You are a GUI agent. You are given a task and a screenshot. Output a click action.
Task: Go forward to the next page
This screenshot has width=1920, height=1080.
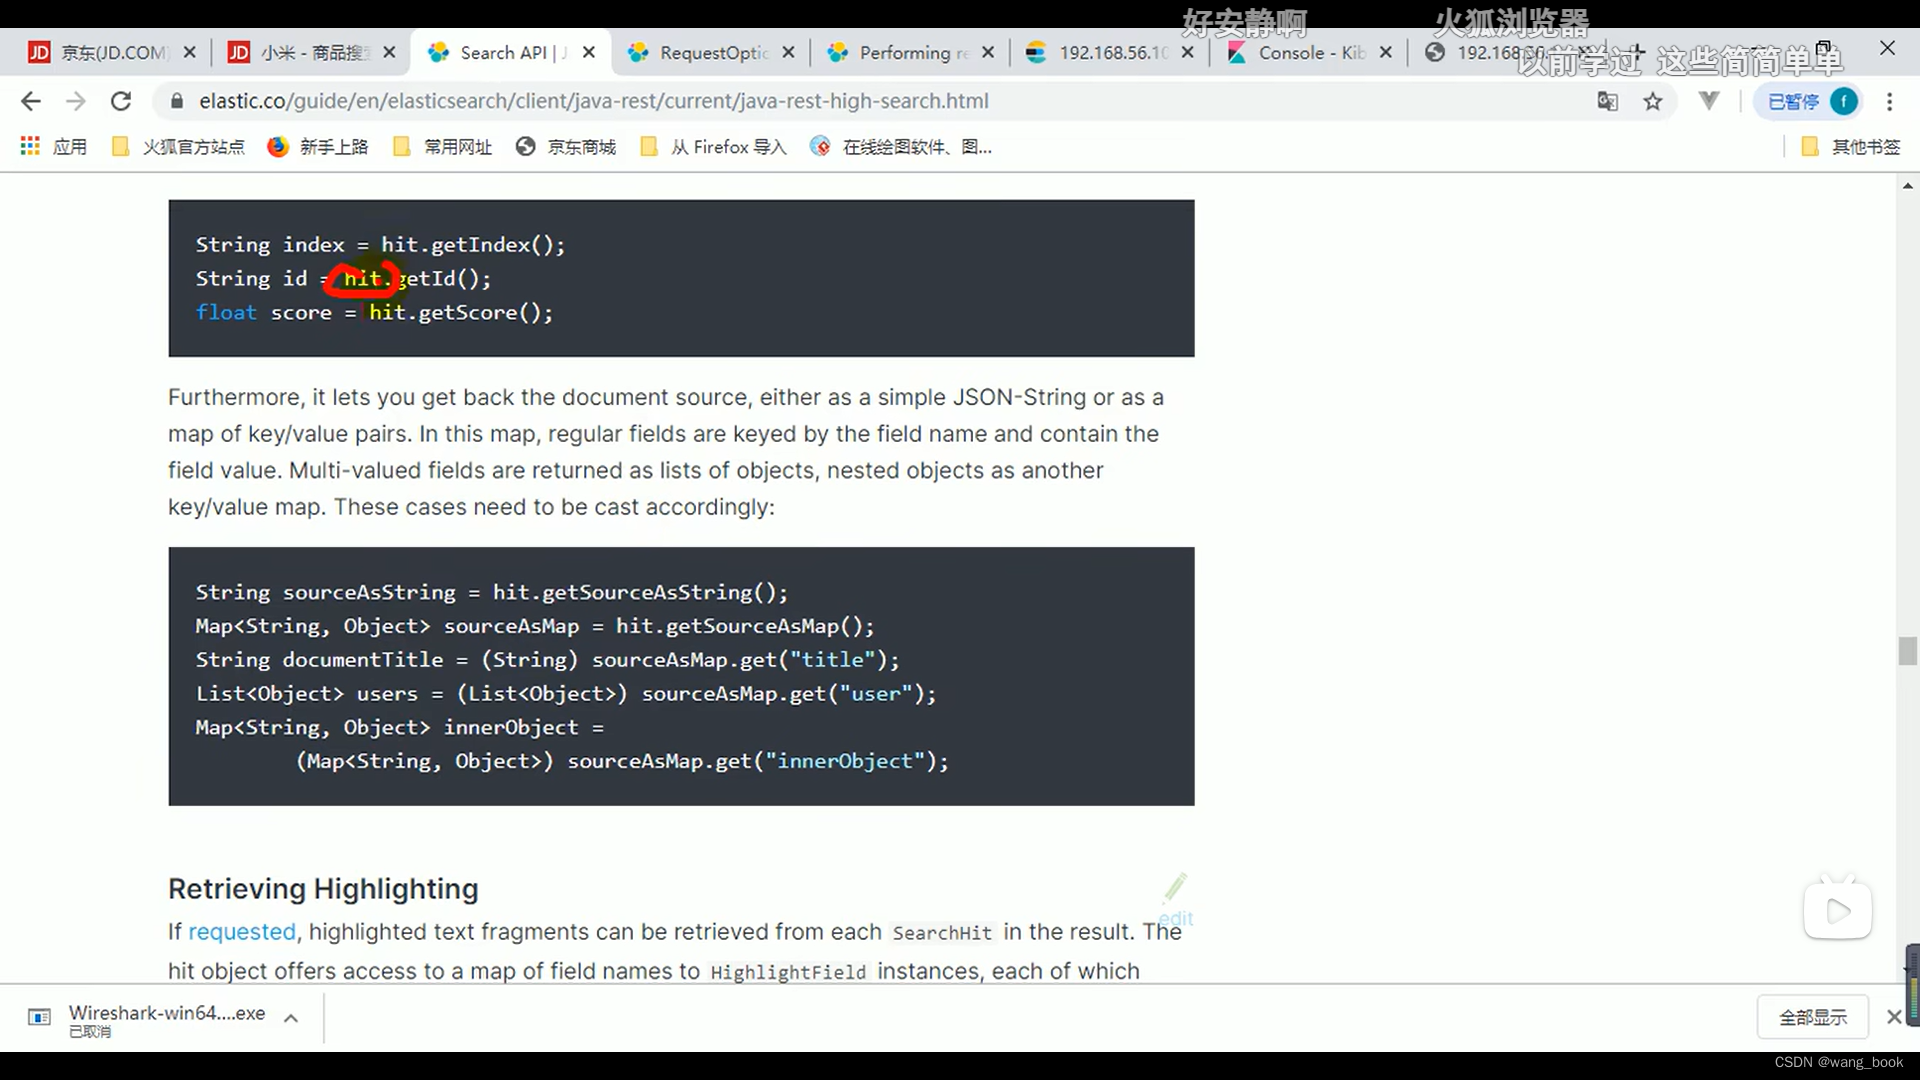tap(75, 101)
